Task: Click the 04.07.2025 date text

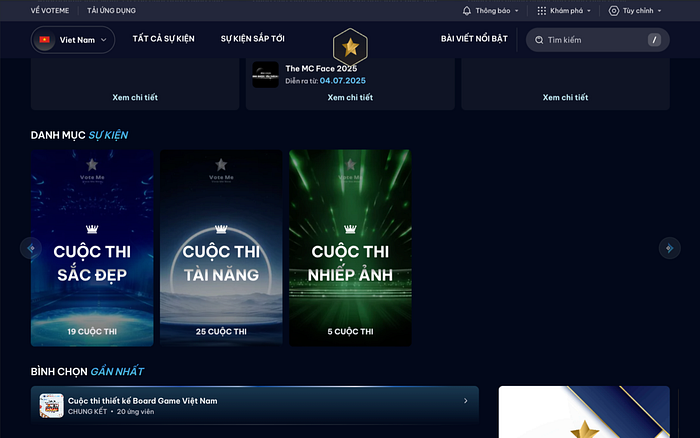Action: (342, 81)
